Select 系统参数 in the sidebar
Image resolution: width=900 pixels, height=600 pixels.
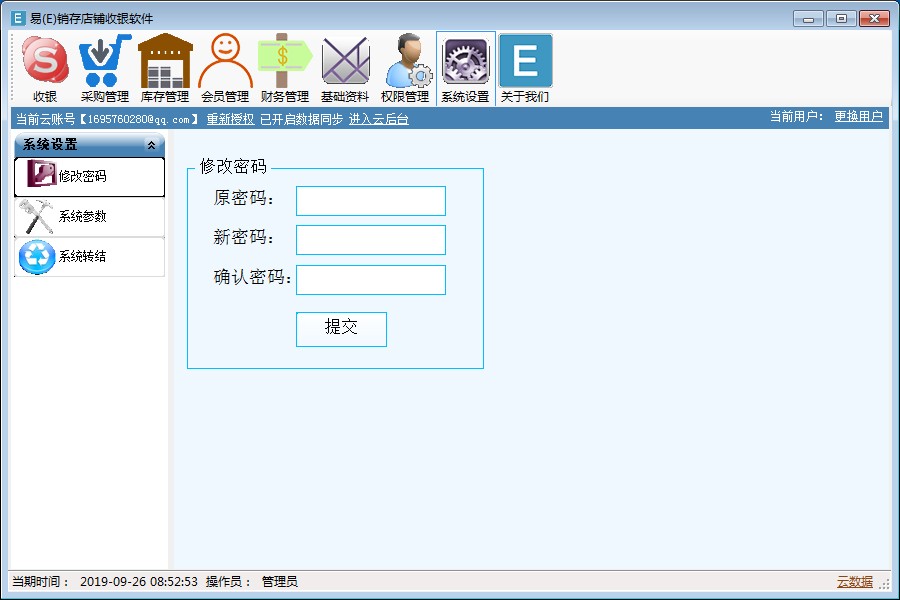pos(90,217)
